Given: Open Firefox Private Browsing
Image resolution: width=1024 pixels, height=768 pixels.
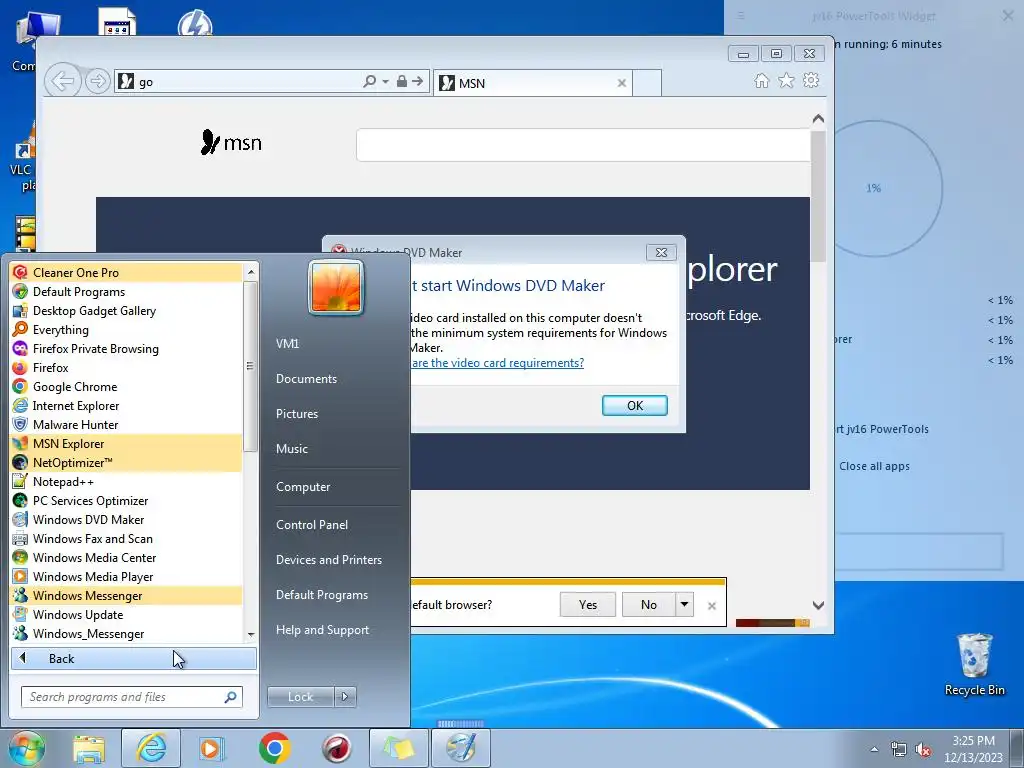Looking at the screenshot, I should point(126,348).
